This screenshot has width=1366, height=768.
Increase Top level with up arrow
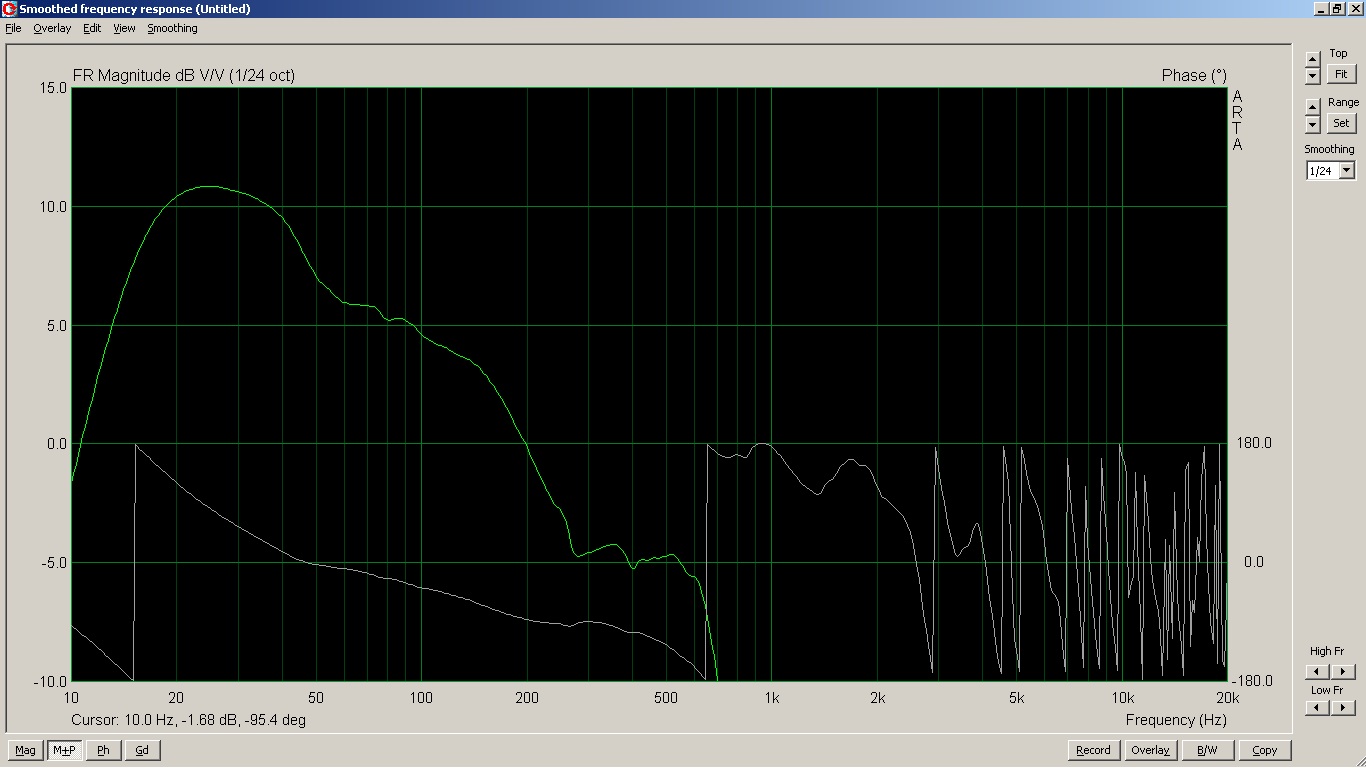pyautogui.click(x=1313, y=57)
